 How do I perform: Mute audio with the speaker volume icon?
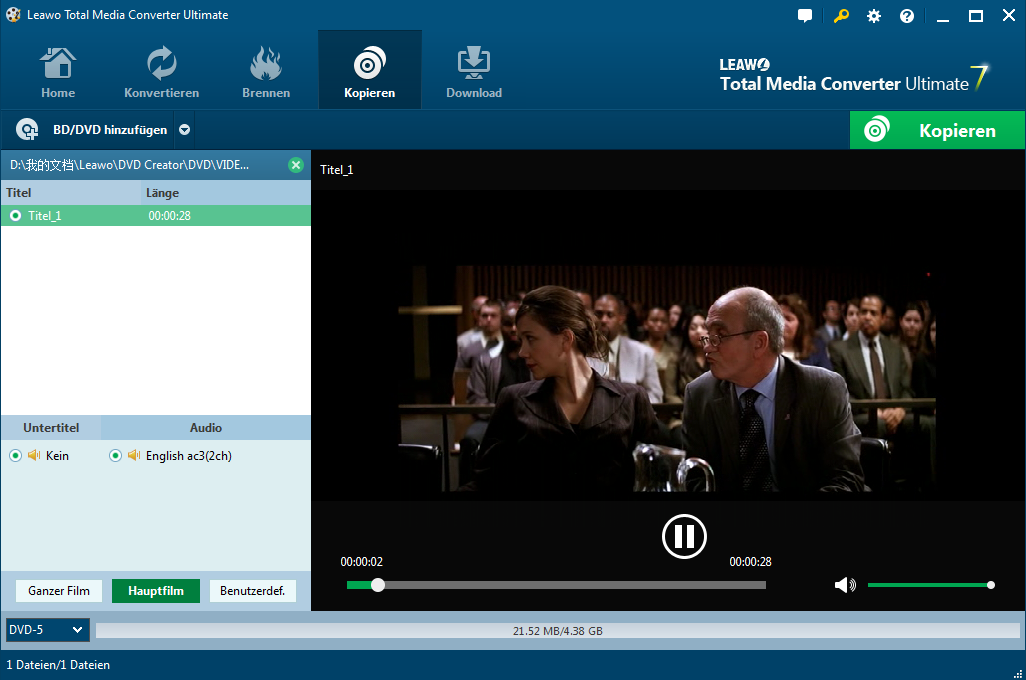(x=845, y=584)
